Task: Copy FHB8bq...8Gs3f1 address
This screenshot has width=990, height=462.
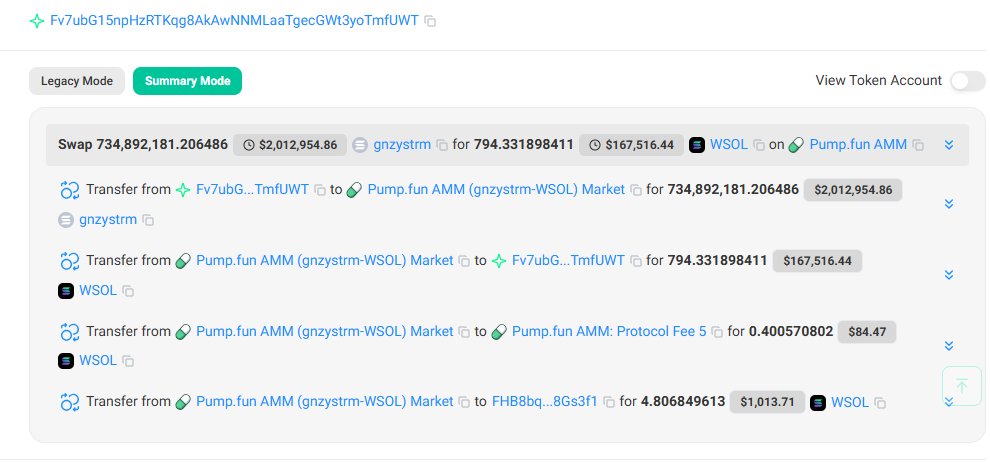Action: coord(609,402)
